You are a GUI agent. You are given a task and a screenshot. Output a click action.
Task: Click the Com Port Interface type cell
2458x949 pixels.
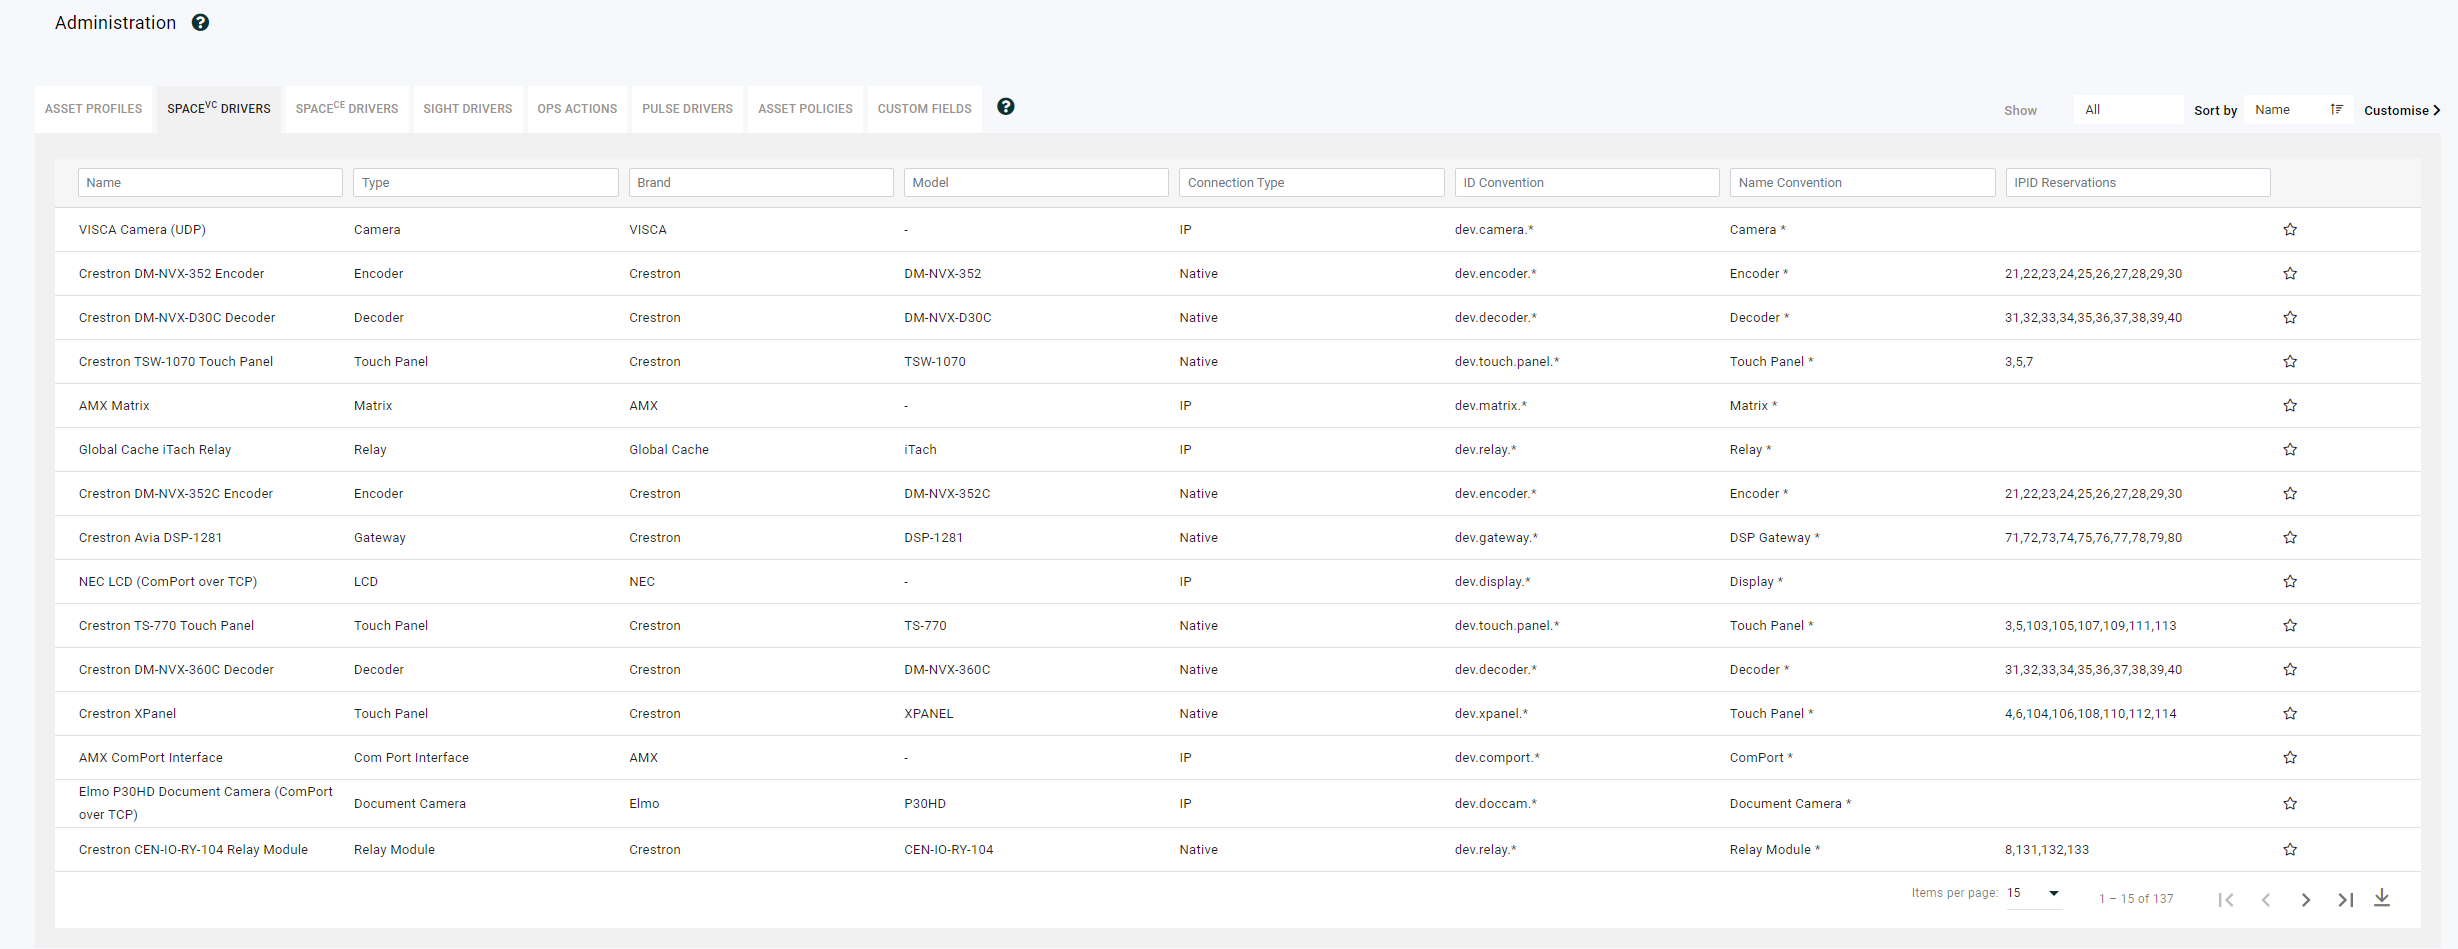click(x=411, y=757)
